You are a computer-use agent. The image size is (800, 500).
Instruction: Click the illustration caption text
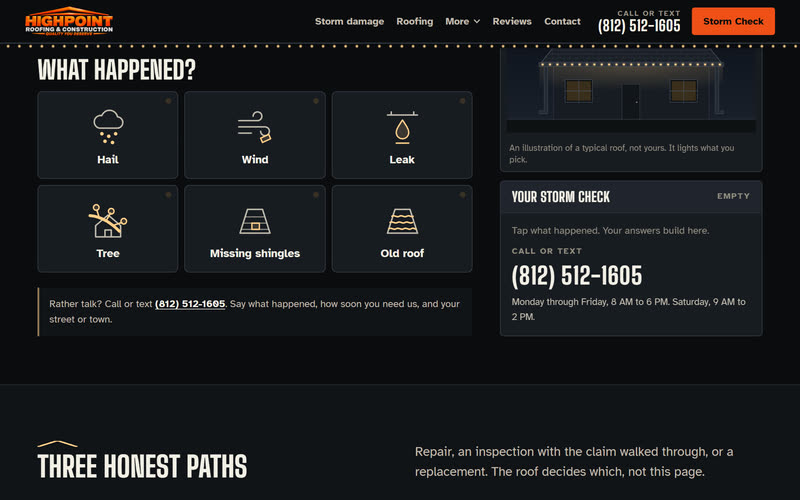point(621,154)
